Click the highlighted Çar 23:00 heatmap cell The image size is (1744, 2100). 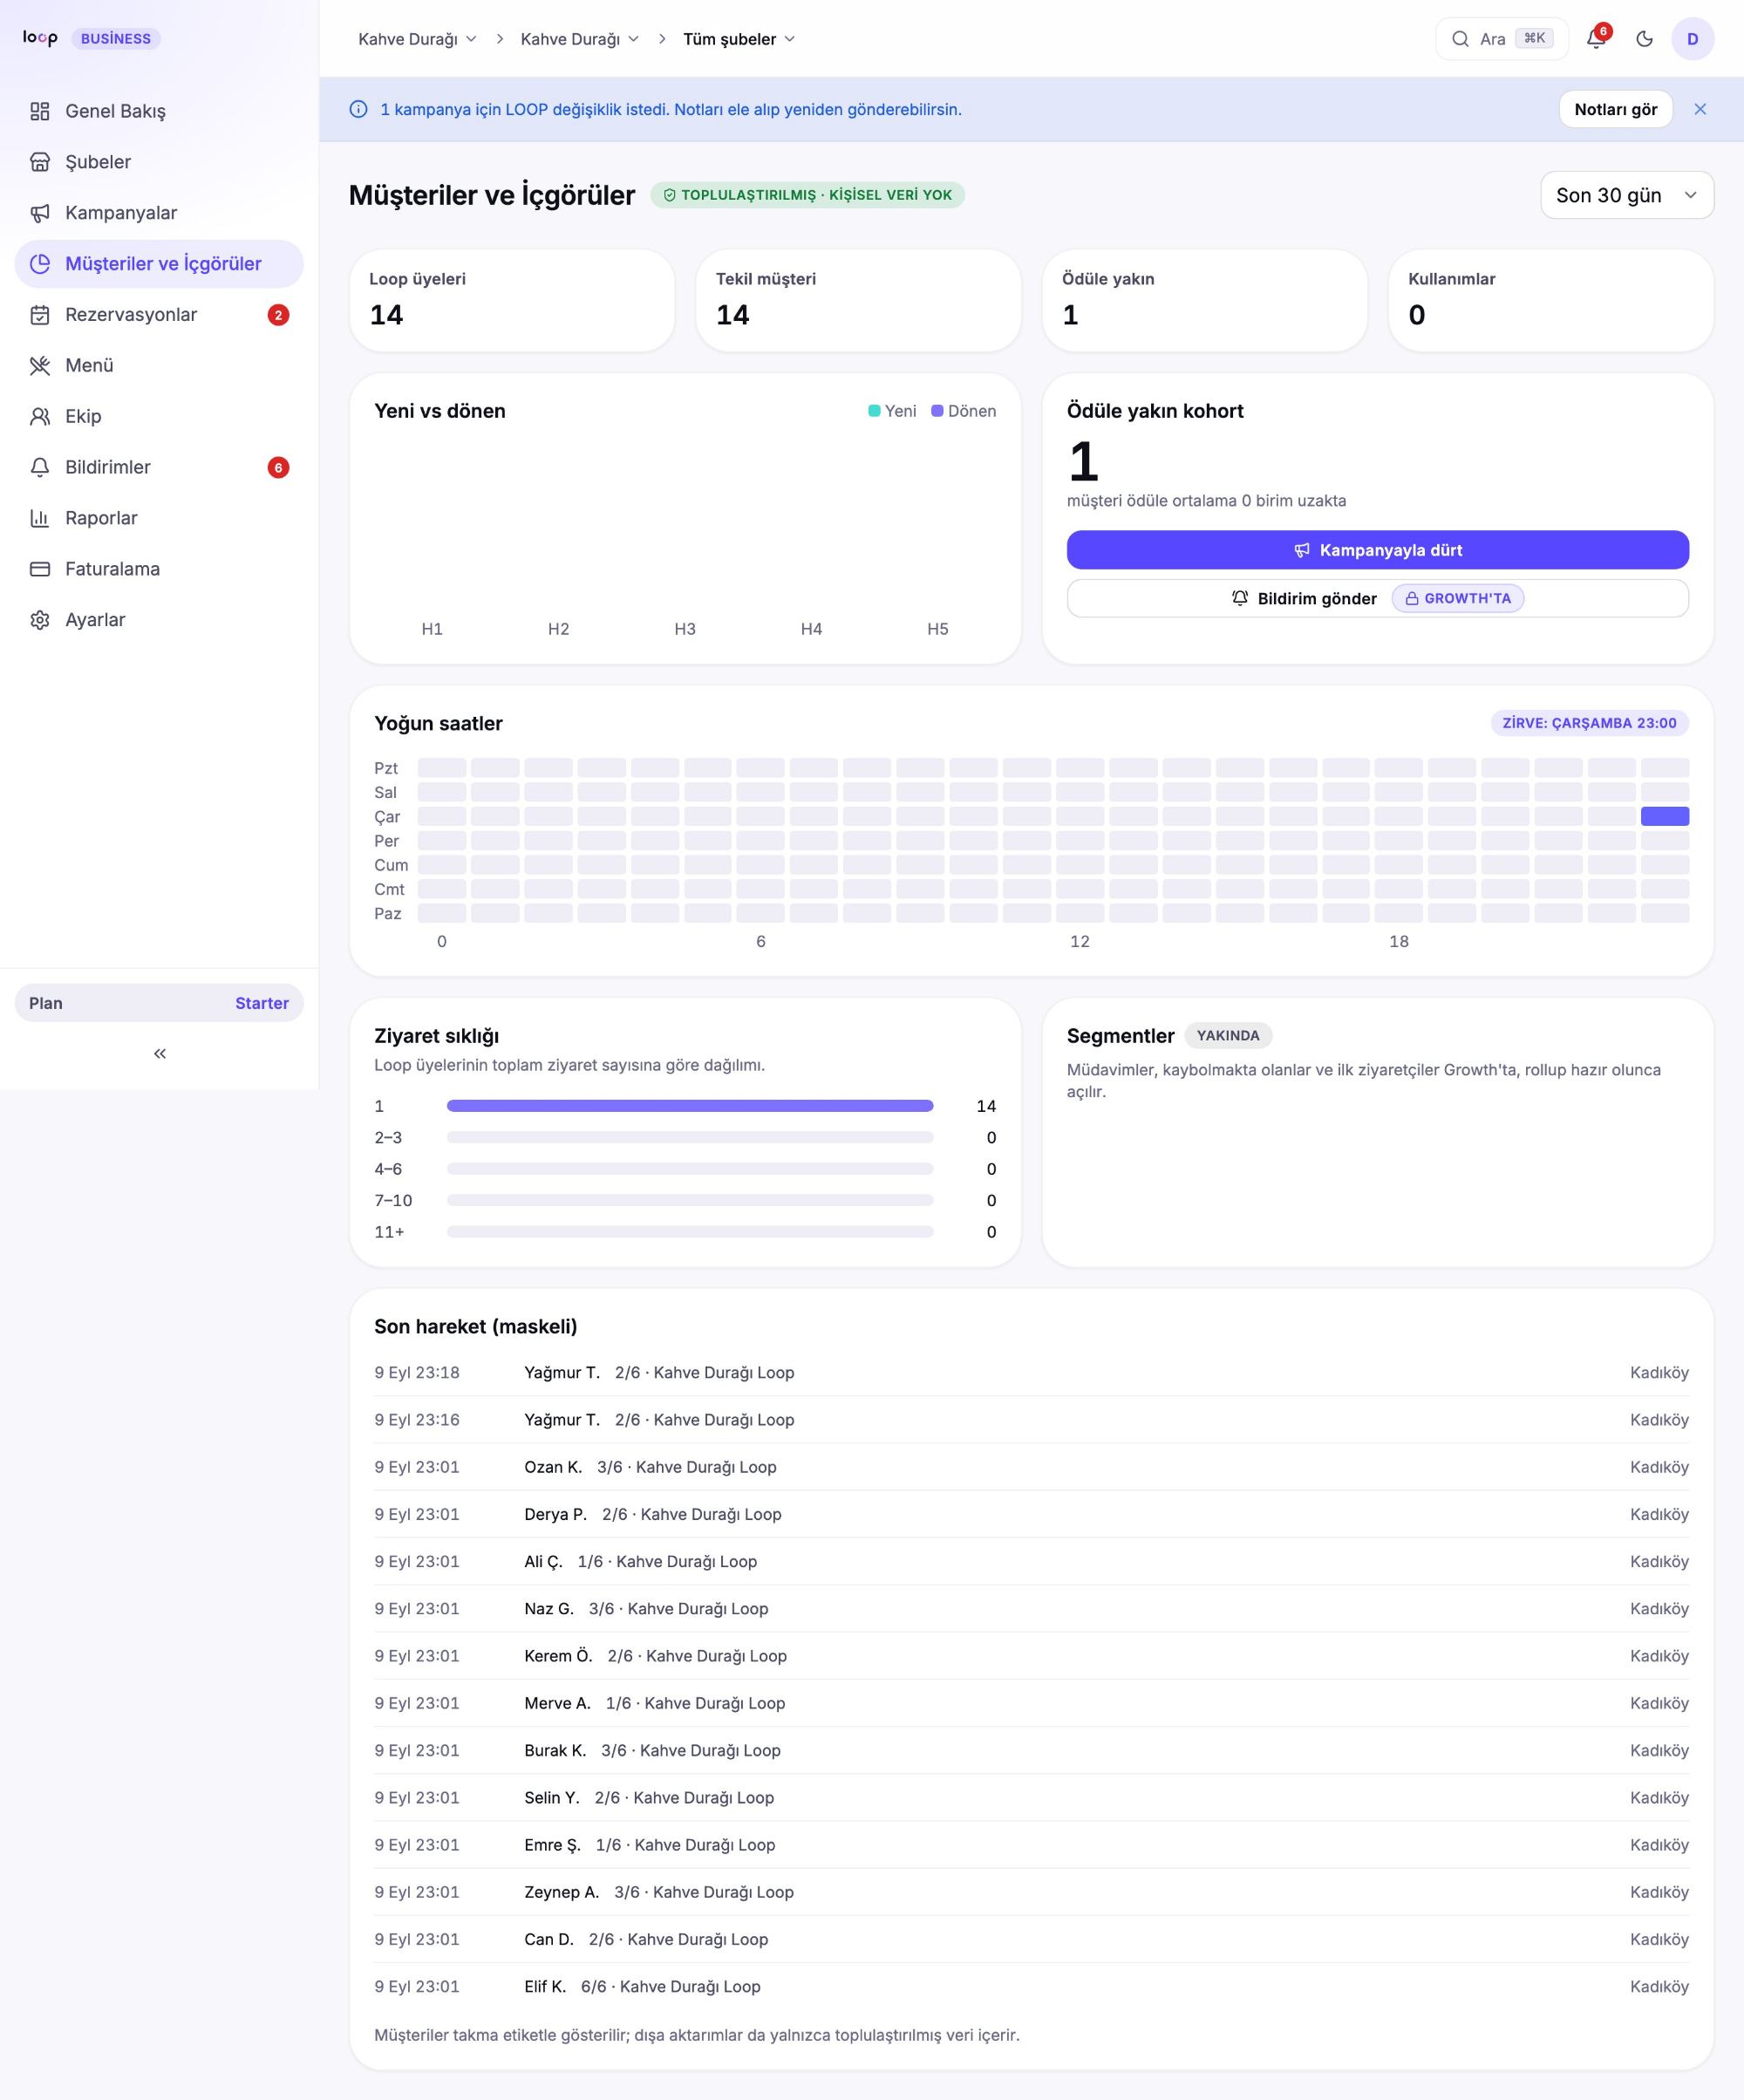click(1665, 817)
